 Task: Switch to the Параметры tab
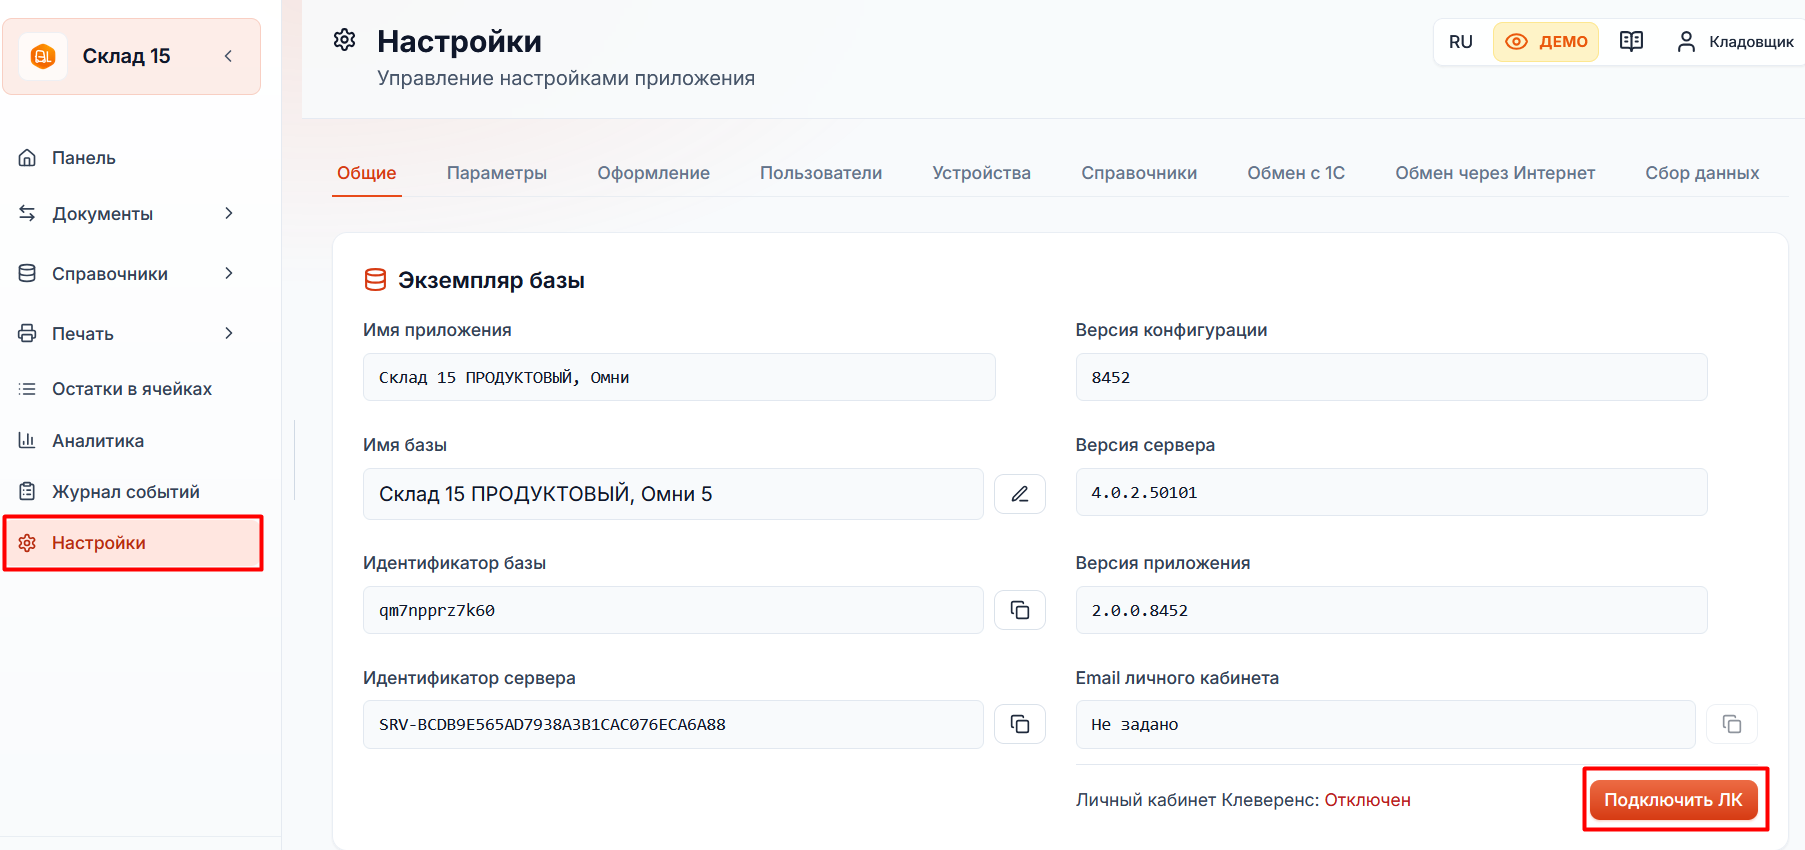(x=497, y=173)
